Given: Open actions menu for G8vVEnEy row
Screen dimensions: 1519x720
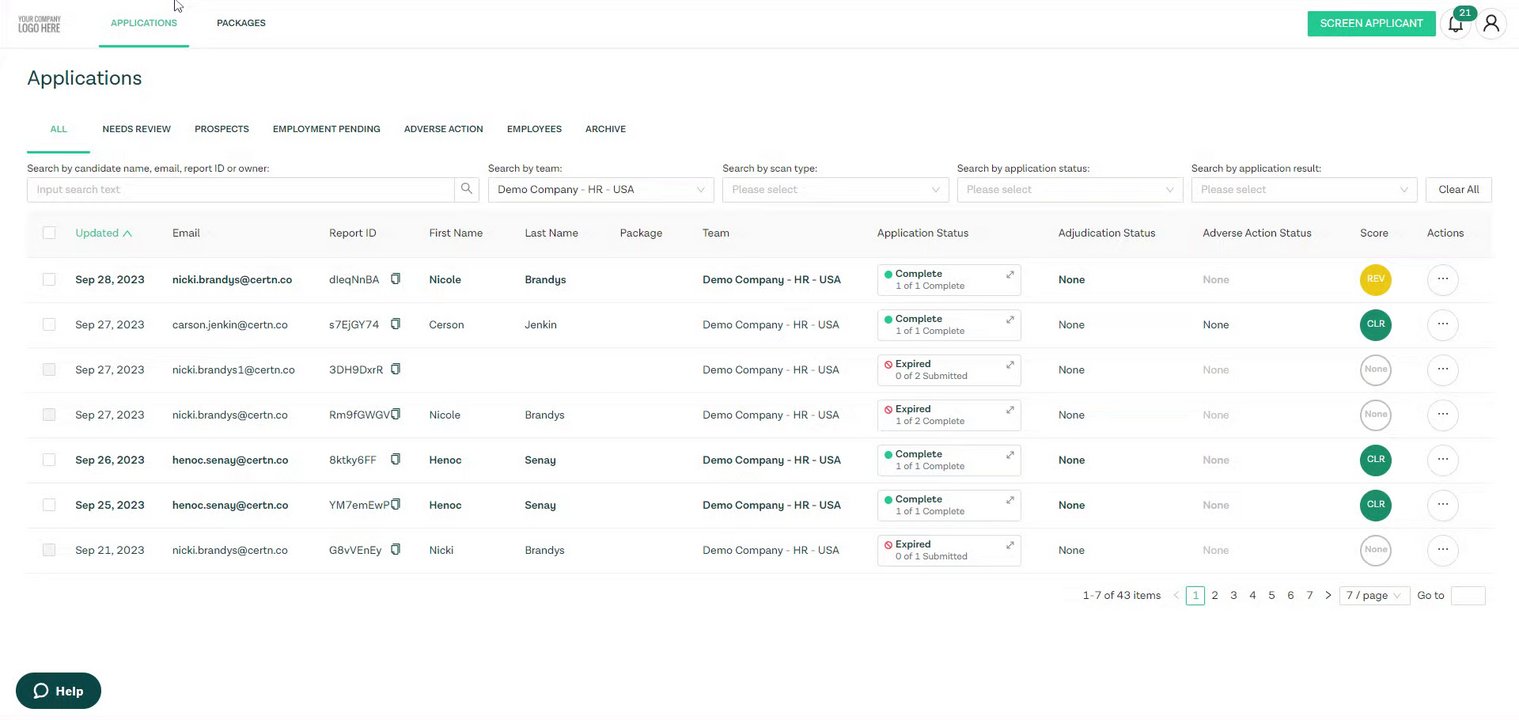Looking at the screenshot, I should coord(1442,549).
